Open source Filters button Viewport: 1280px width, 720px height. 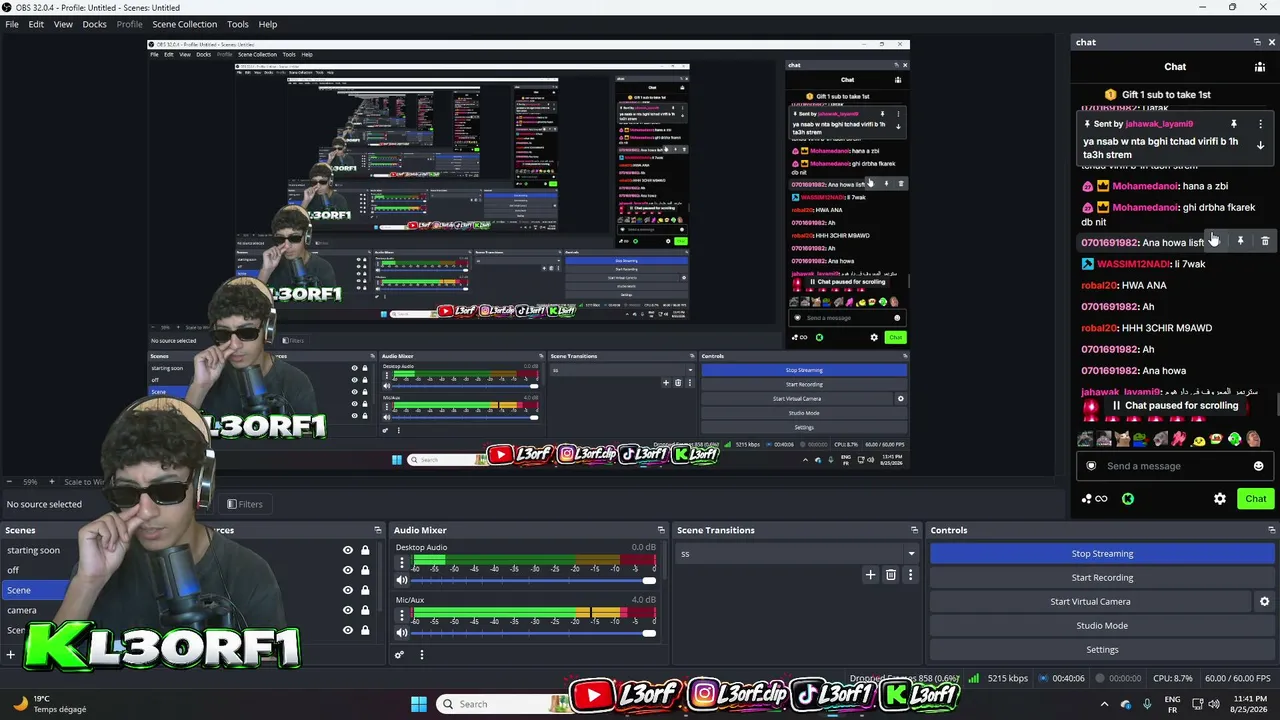click(x=245, y=504)
